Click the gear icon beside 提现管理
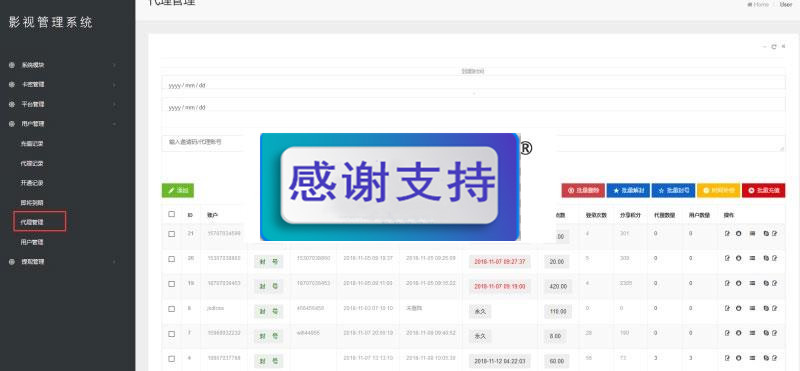Image resolution: width=800 pixels, height=371 pixels. tap(11, 261)
